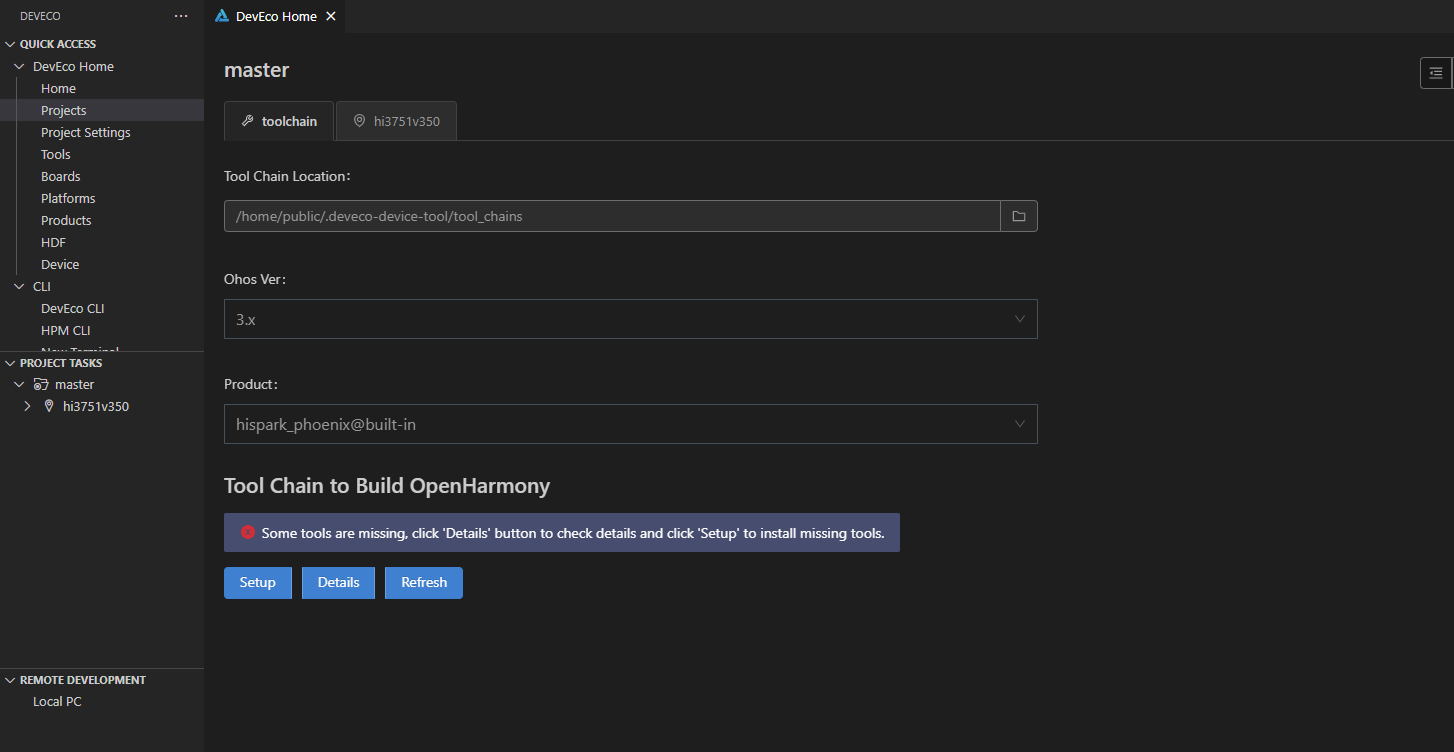This screenshot has height=752, width=1454.
Task: Collapse the REMOTE DEVELOPMENT section
Action: point(11,680)
